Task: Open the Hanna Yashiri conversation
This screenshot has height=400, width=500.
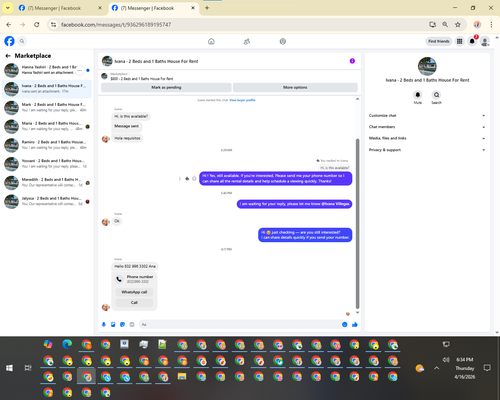Action: [47, 70]
